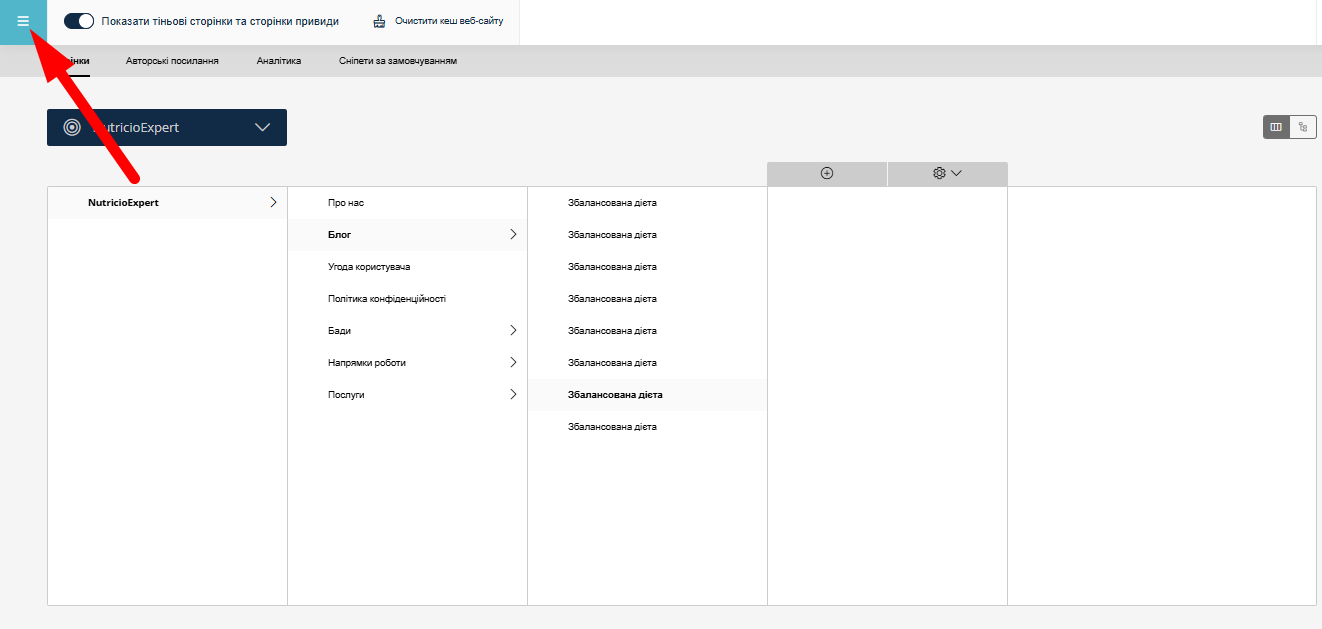Viewport: 1322px width, 629px height.
Task: Click the clear website cache brush icon
Action: pos(379,21)
